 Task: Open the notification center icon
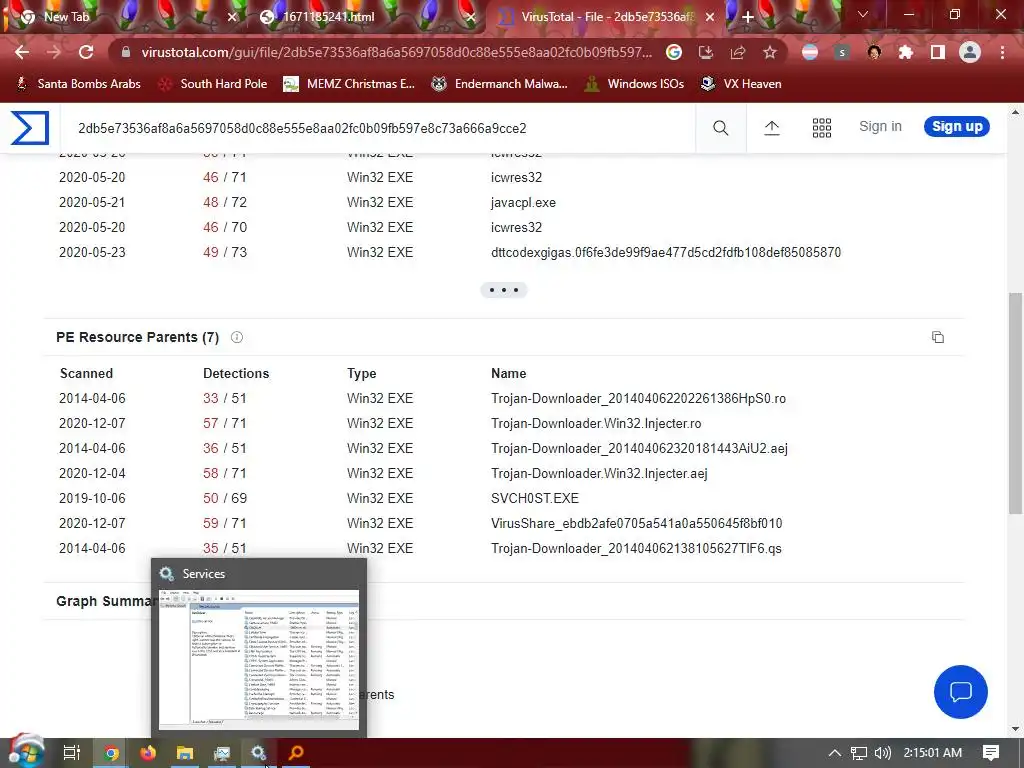[x=991, y=753]
